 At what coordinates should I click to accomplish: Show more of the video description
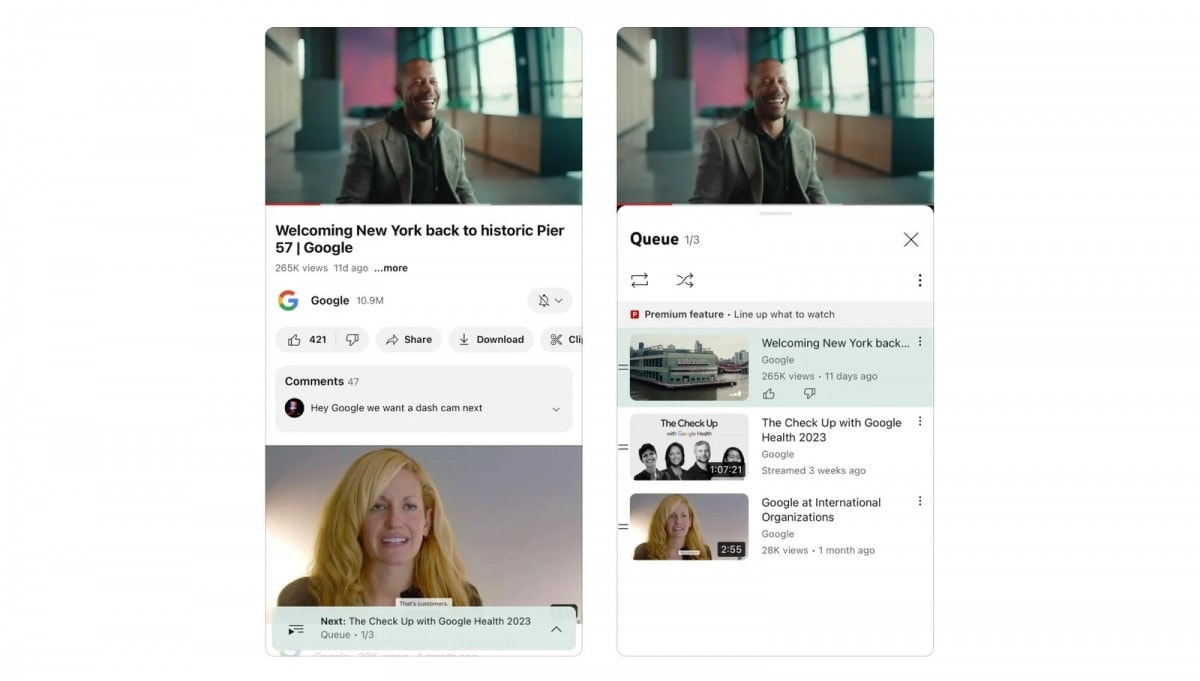[391, 268]
